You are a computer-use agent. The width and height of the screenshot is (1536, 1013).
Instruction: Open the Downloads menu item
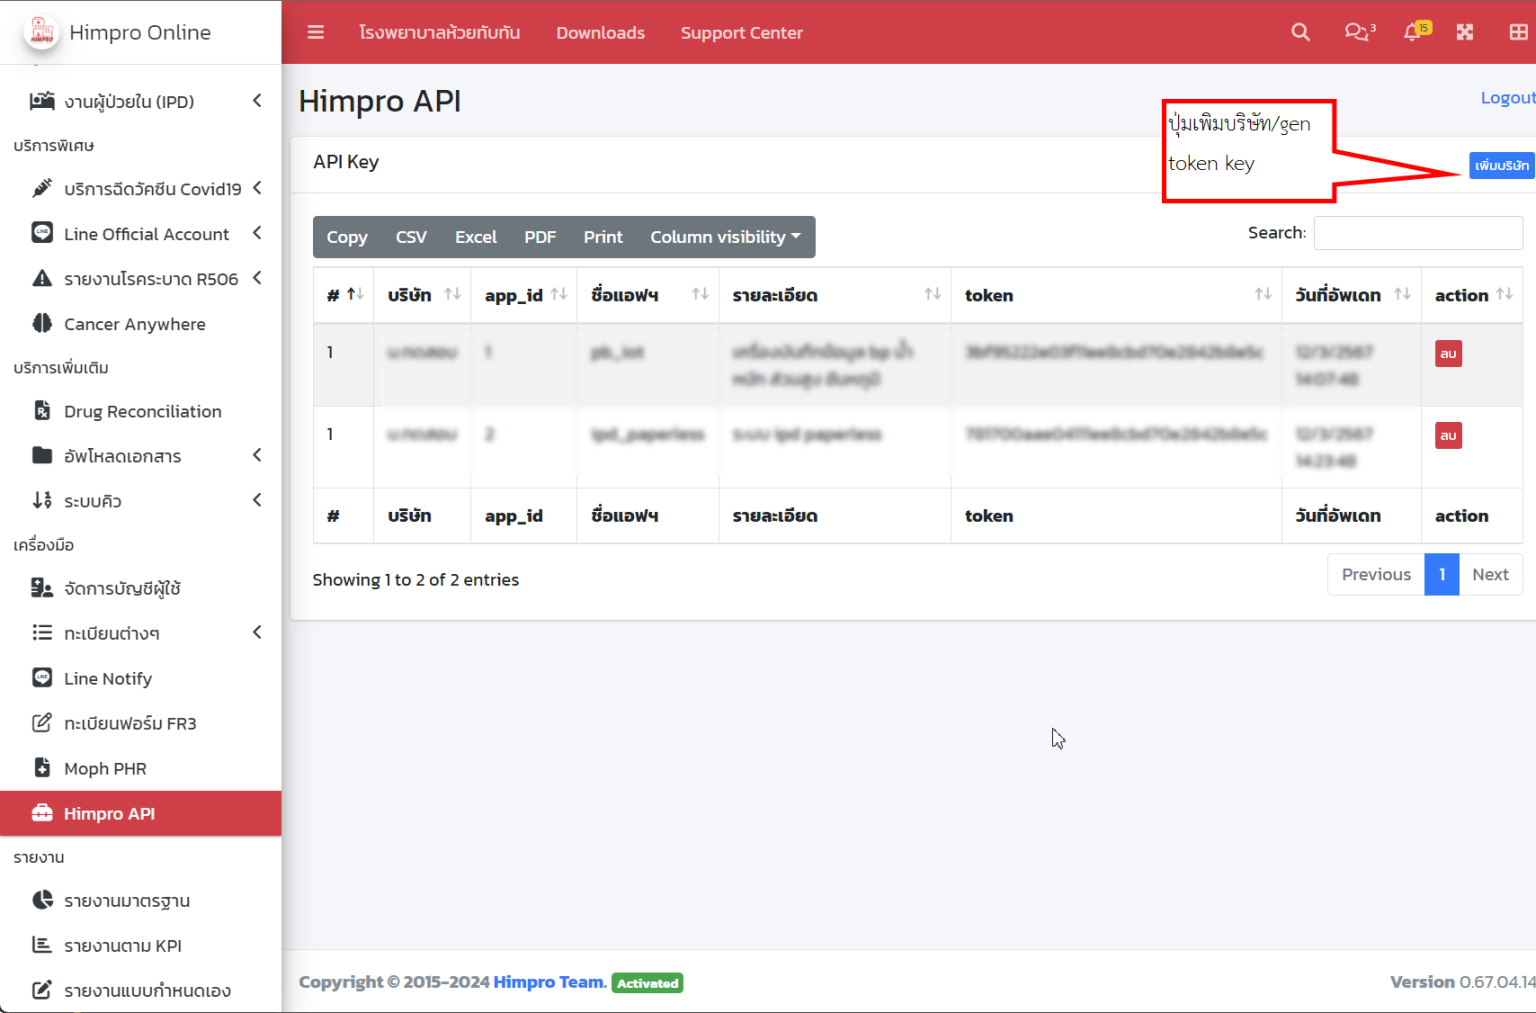tap(600, 32)
